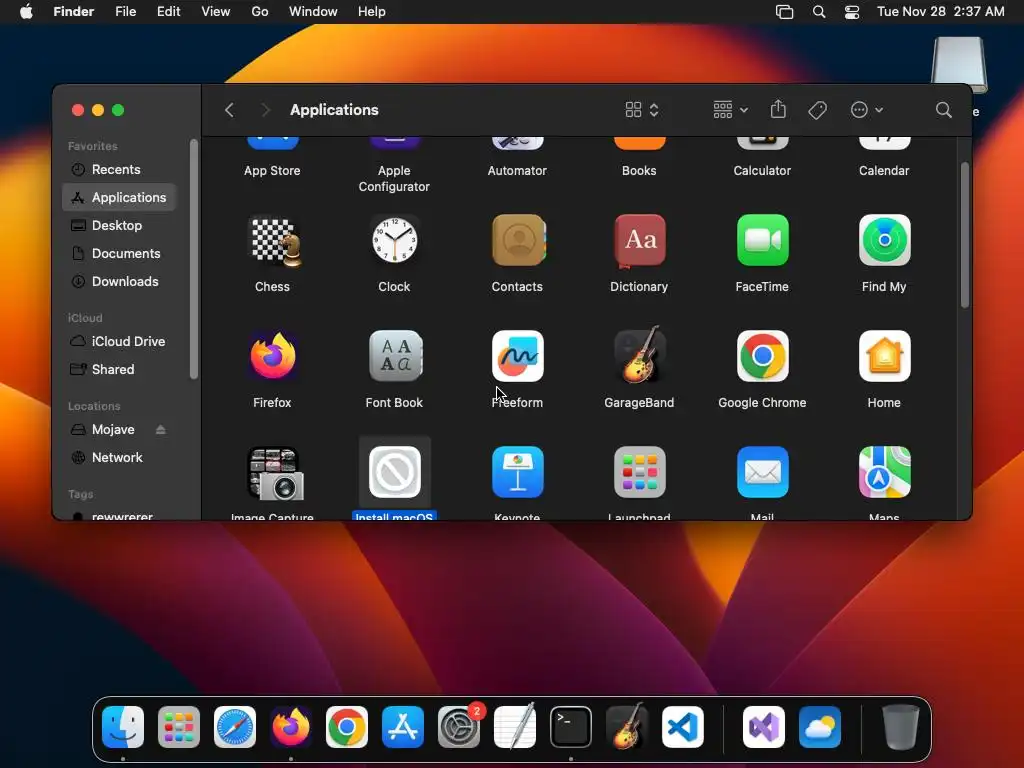Open Safari from the Dock
Image resolution: width=1024 pixels, height=768 pixels.
(235, 726)
